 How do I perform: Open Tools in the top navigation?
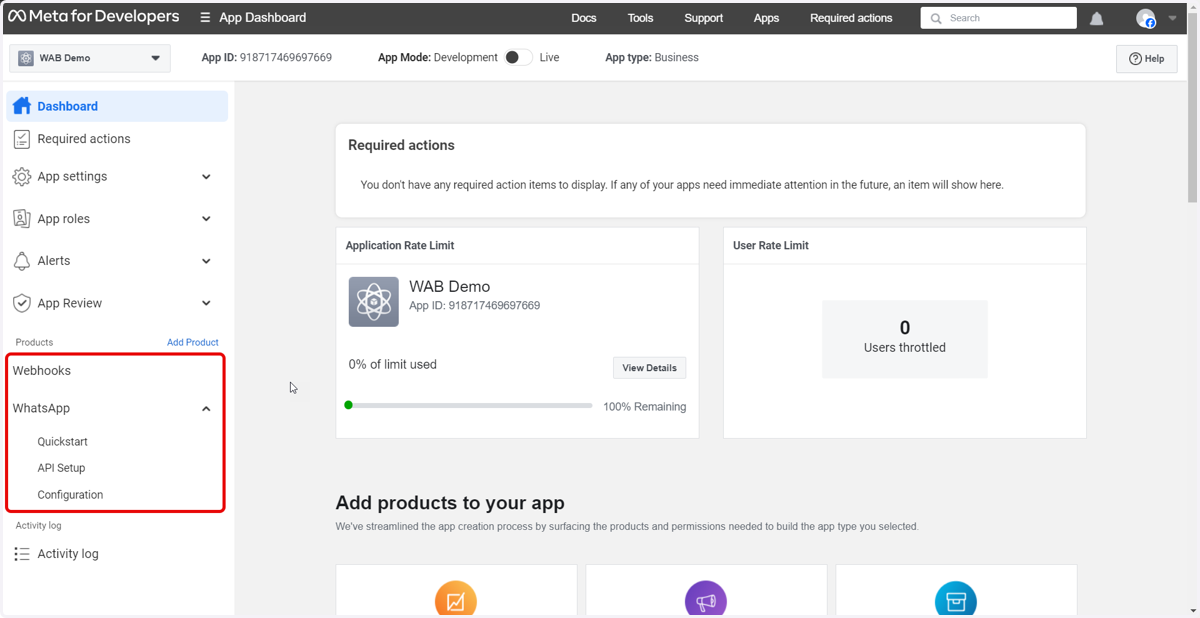point(641,18)
